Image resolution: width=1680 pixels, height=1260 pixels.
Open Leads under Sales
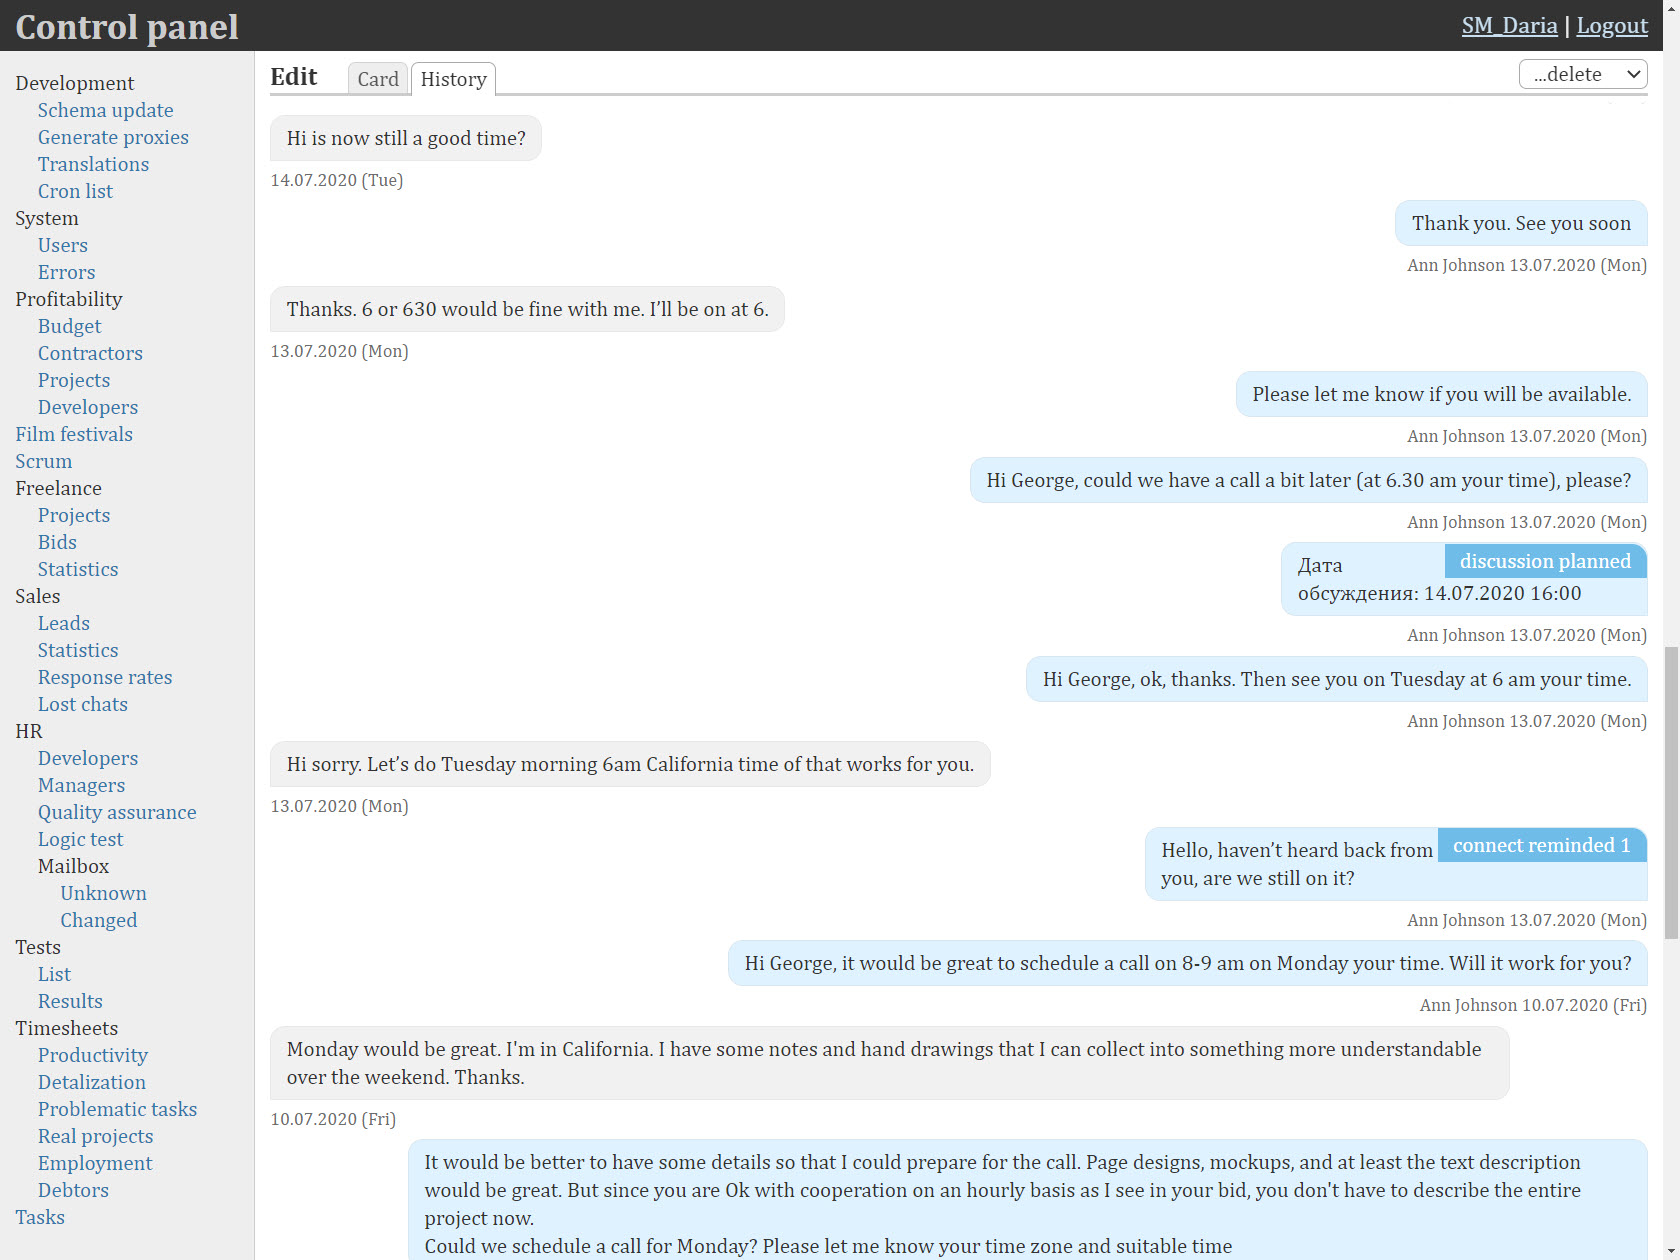point(64,623)
